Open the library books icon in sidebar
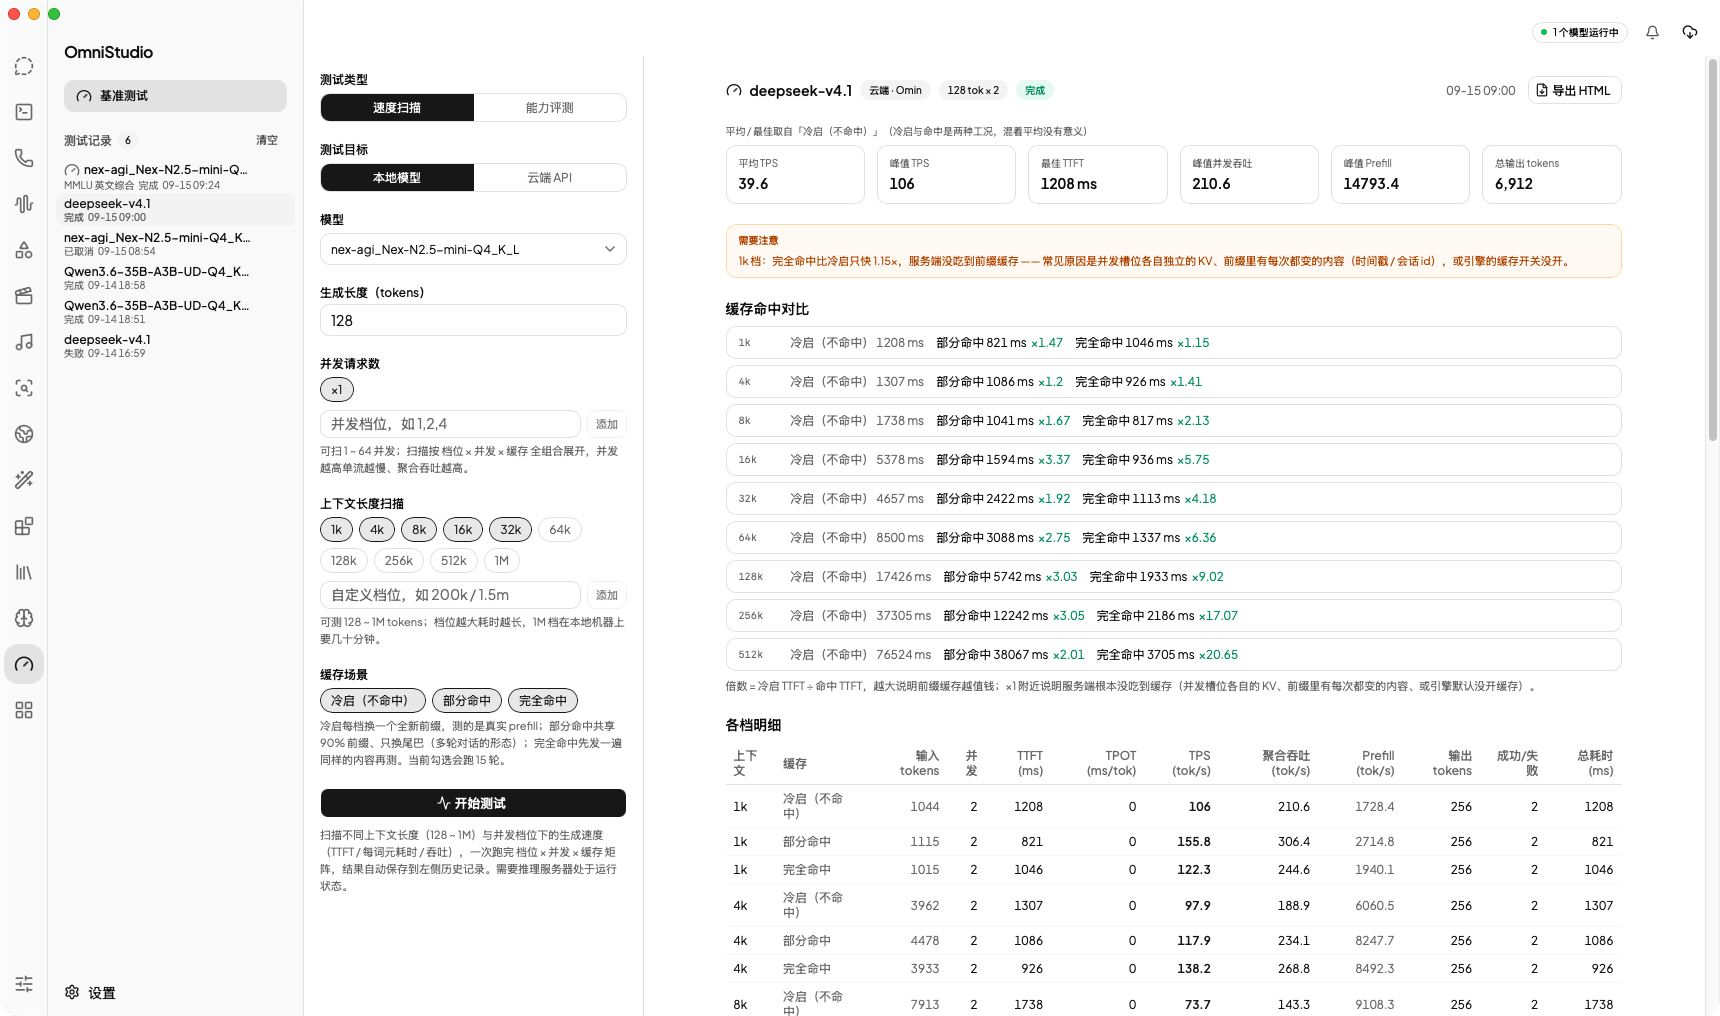This screenshot has width=1720, height=1016. [x=24, y=572]
